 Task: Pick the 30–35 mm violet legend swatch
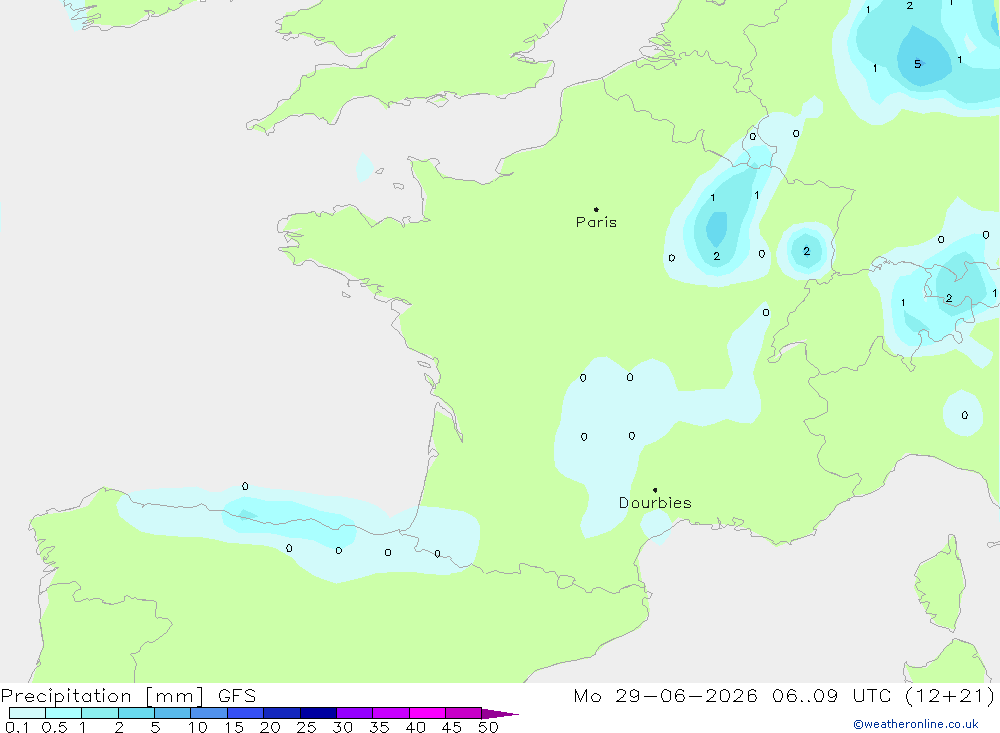click(355, 713)
